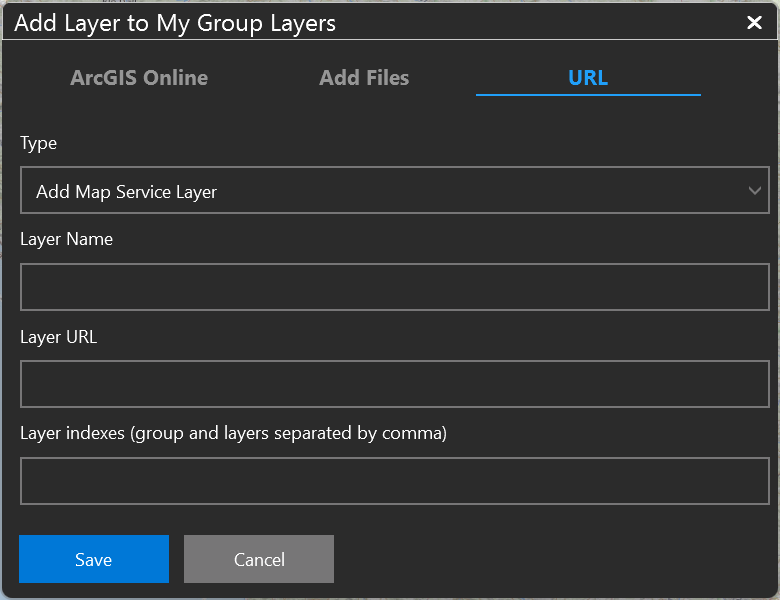Click the Layer Name label
780x600 pixels.
(67, 239)
